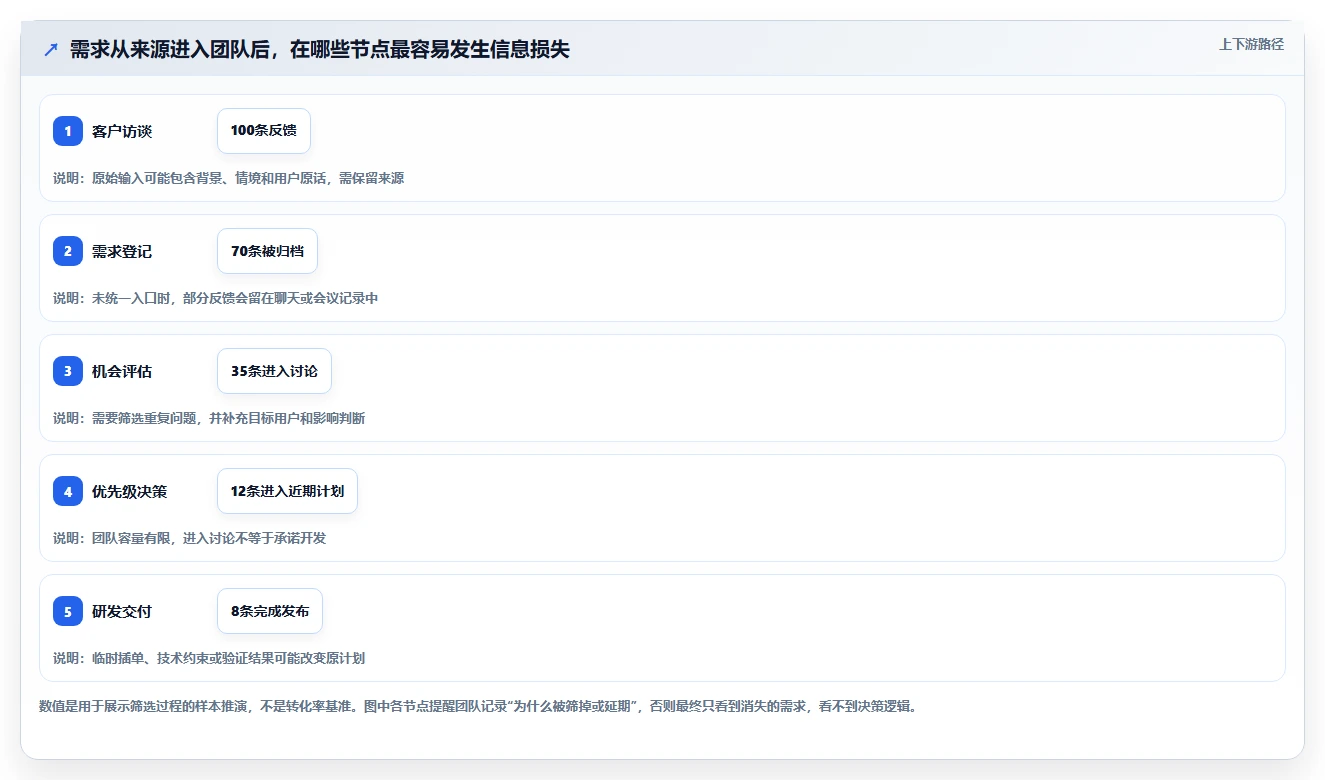Screen dimensions: 1325x780
Task: Click the 上下游路径 label in header
Action: pyautogui.click(x=1251, y=44)
